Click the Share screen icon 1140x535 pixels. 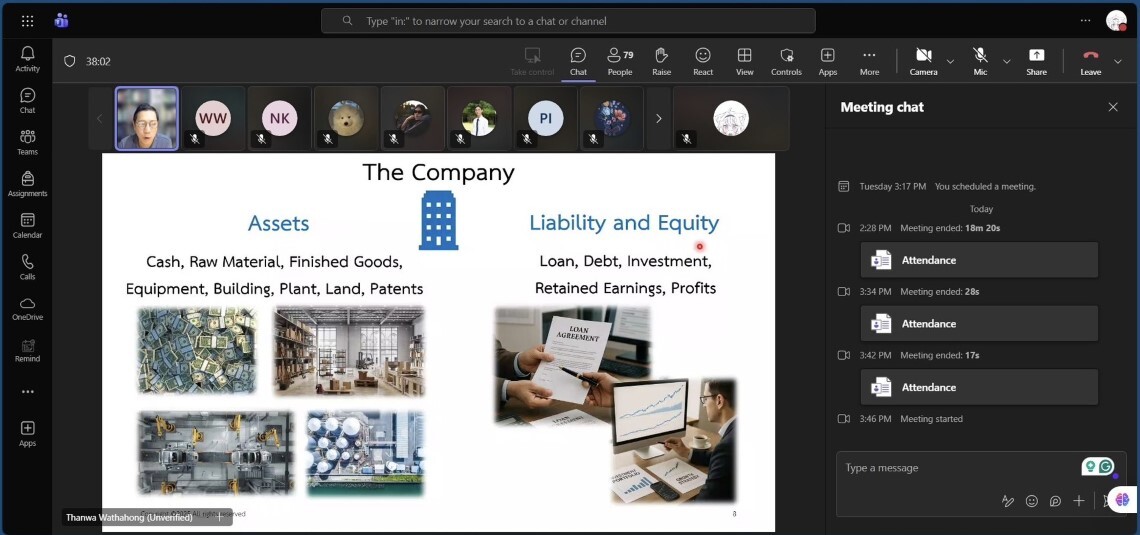pos(1036,60)
